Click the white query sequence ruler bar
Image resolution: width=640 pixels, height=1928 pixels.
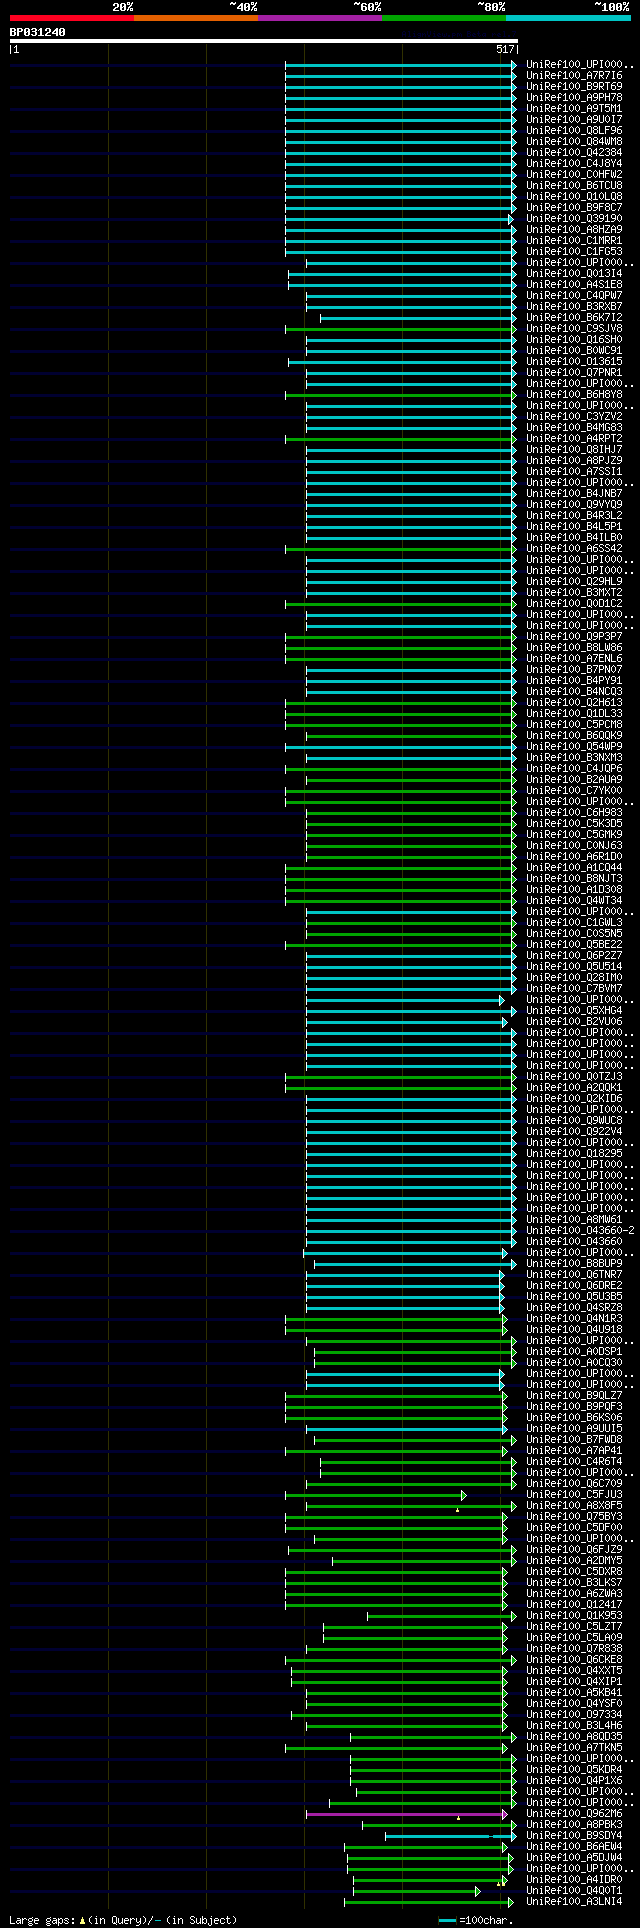pos(263,41)
